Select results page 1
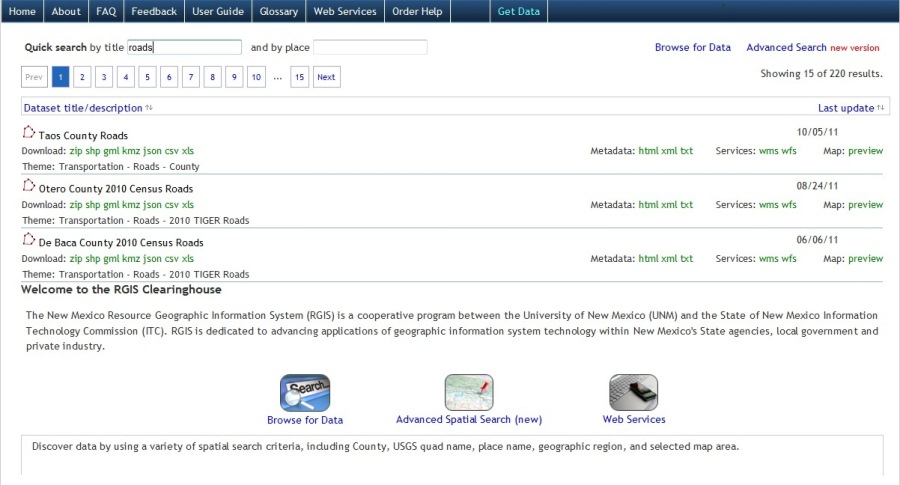 point(60,77)
